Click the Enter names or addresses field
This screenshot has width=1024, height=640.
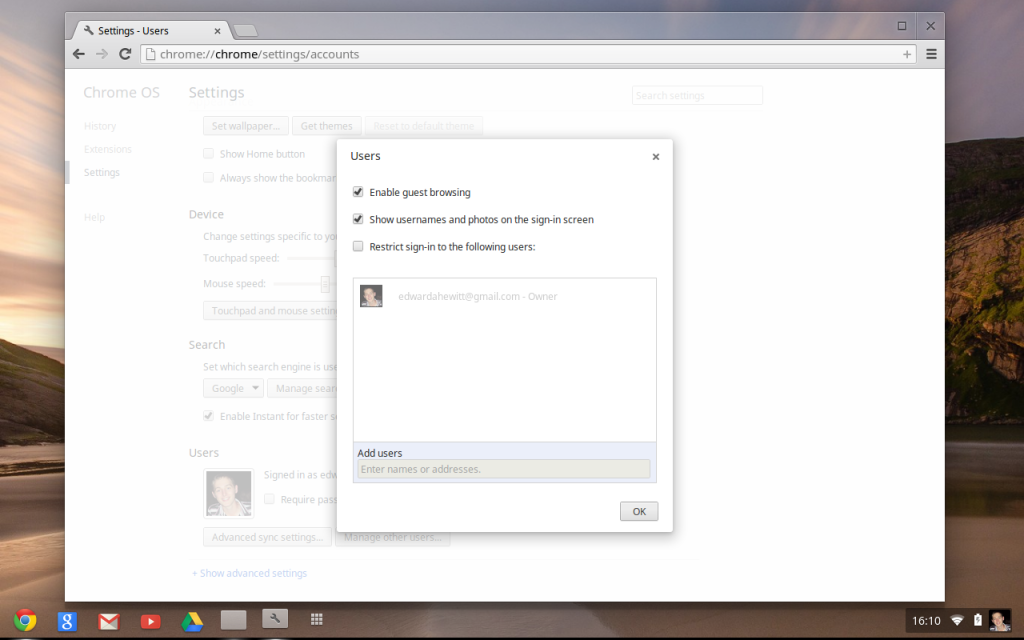[503, 469]
